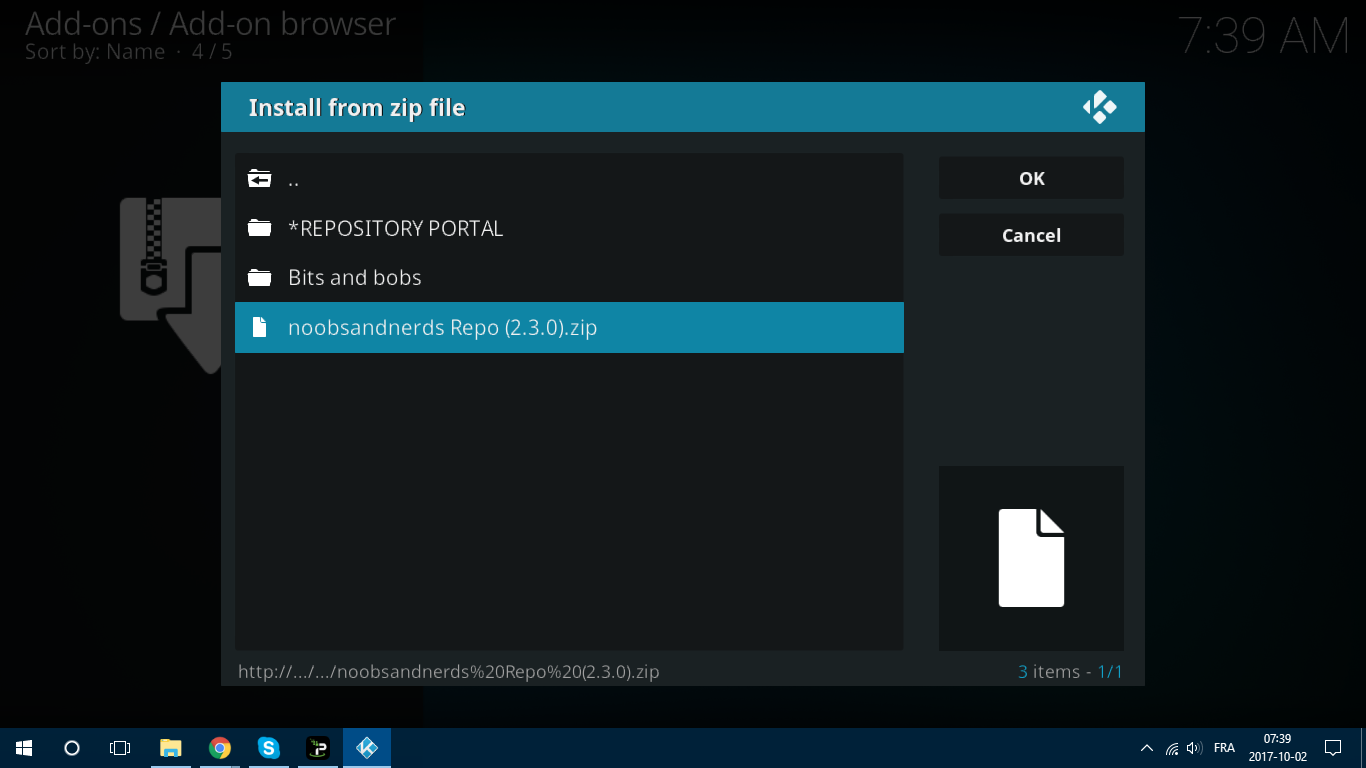Click the large file preview thumbnail
The image size is (1366, 768).
point(1031,558)
